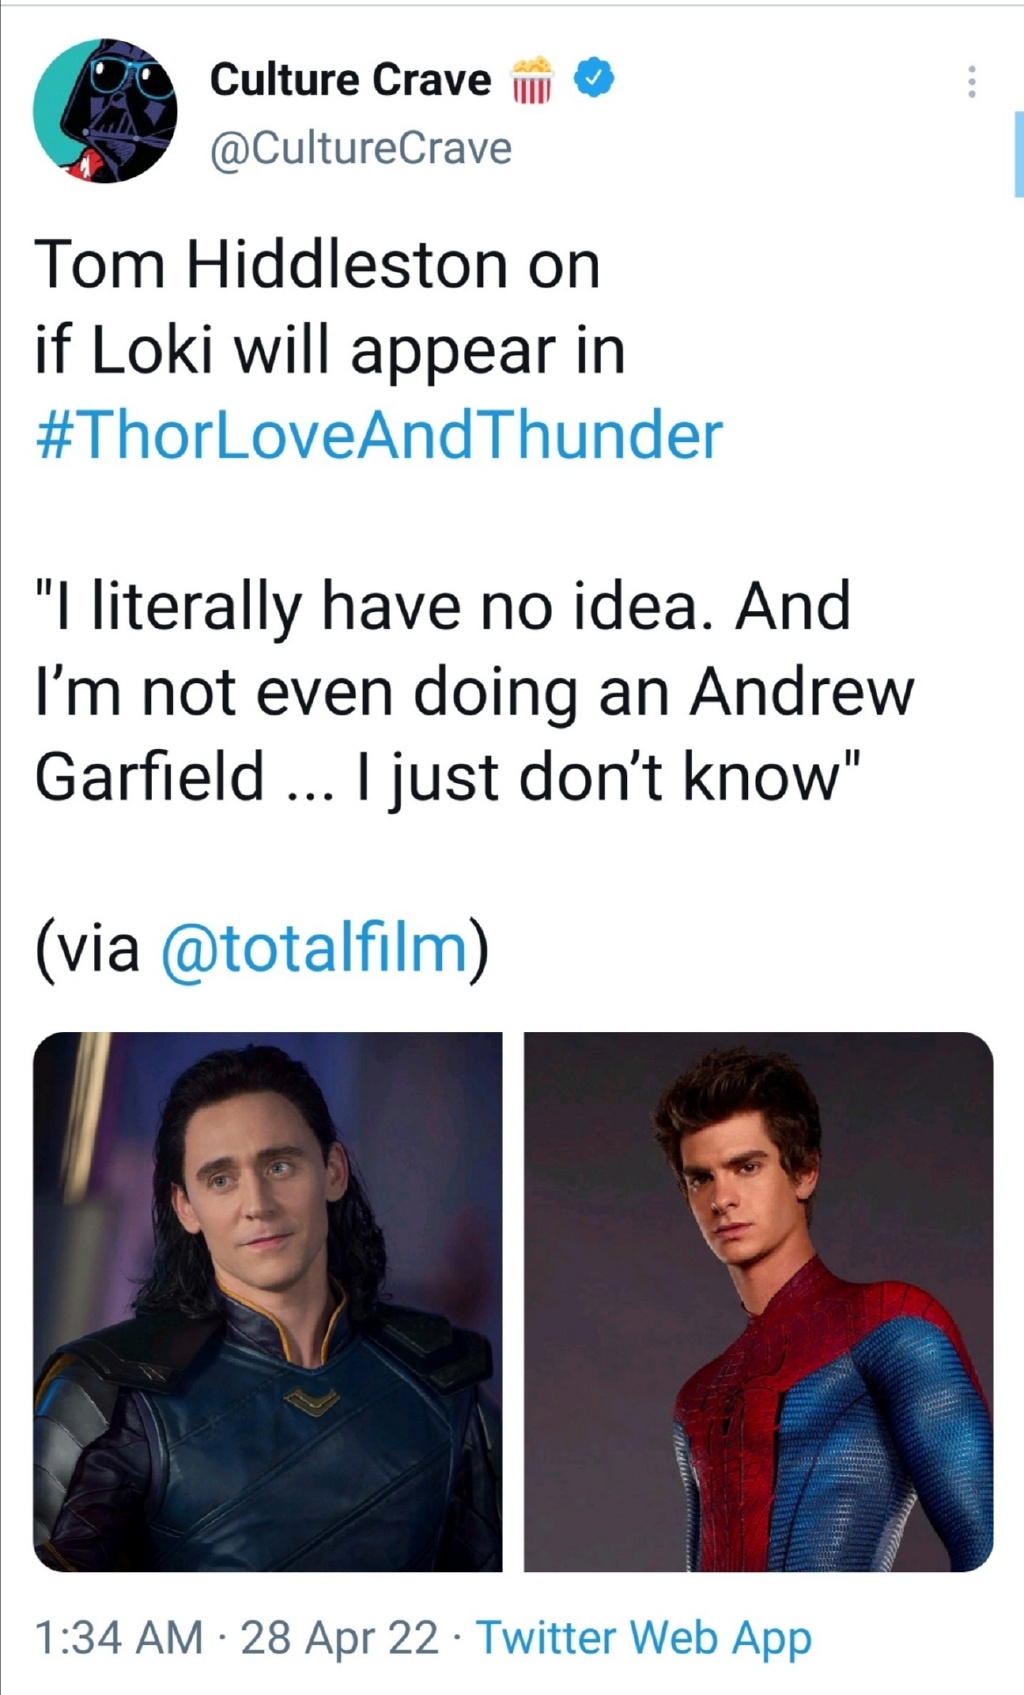Click the 1:34 AM timestamp
This screenshot has height=1695, width=1024.
[x=118, y=1638]
